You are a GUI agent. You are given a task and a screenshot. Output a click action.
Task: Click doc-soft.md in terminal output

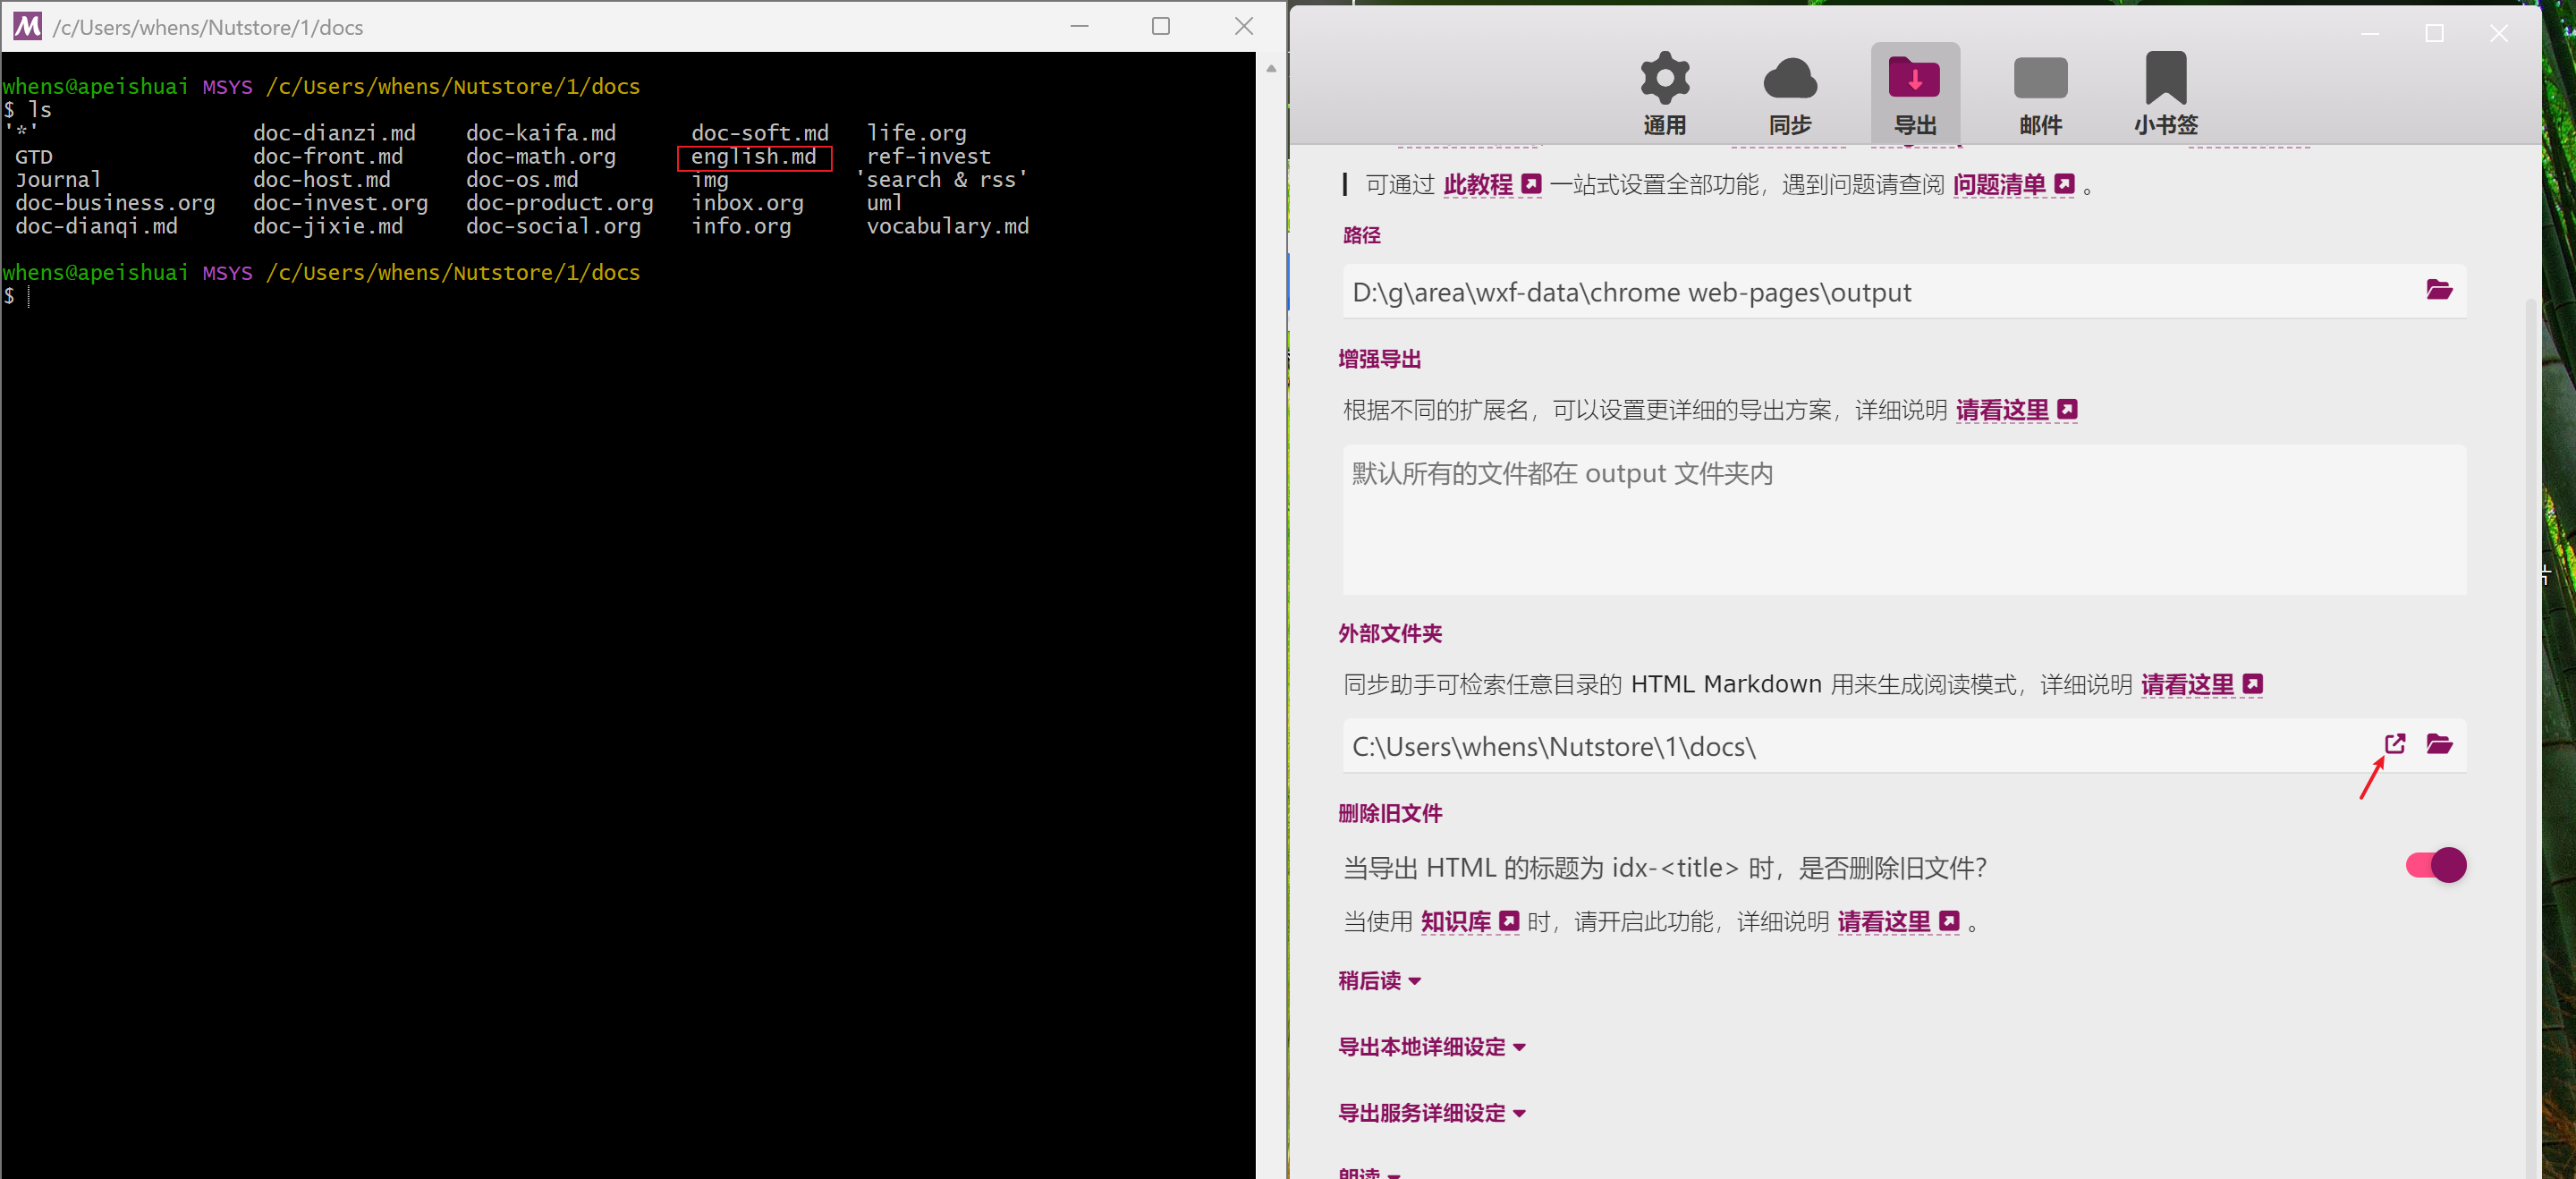pos(760,134)
